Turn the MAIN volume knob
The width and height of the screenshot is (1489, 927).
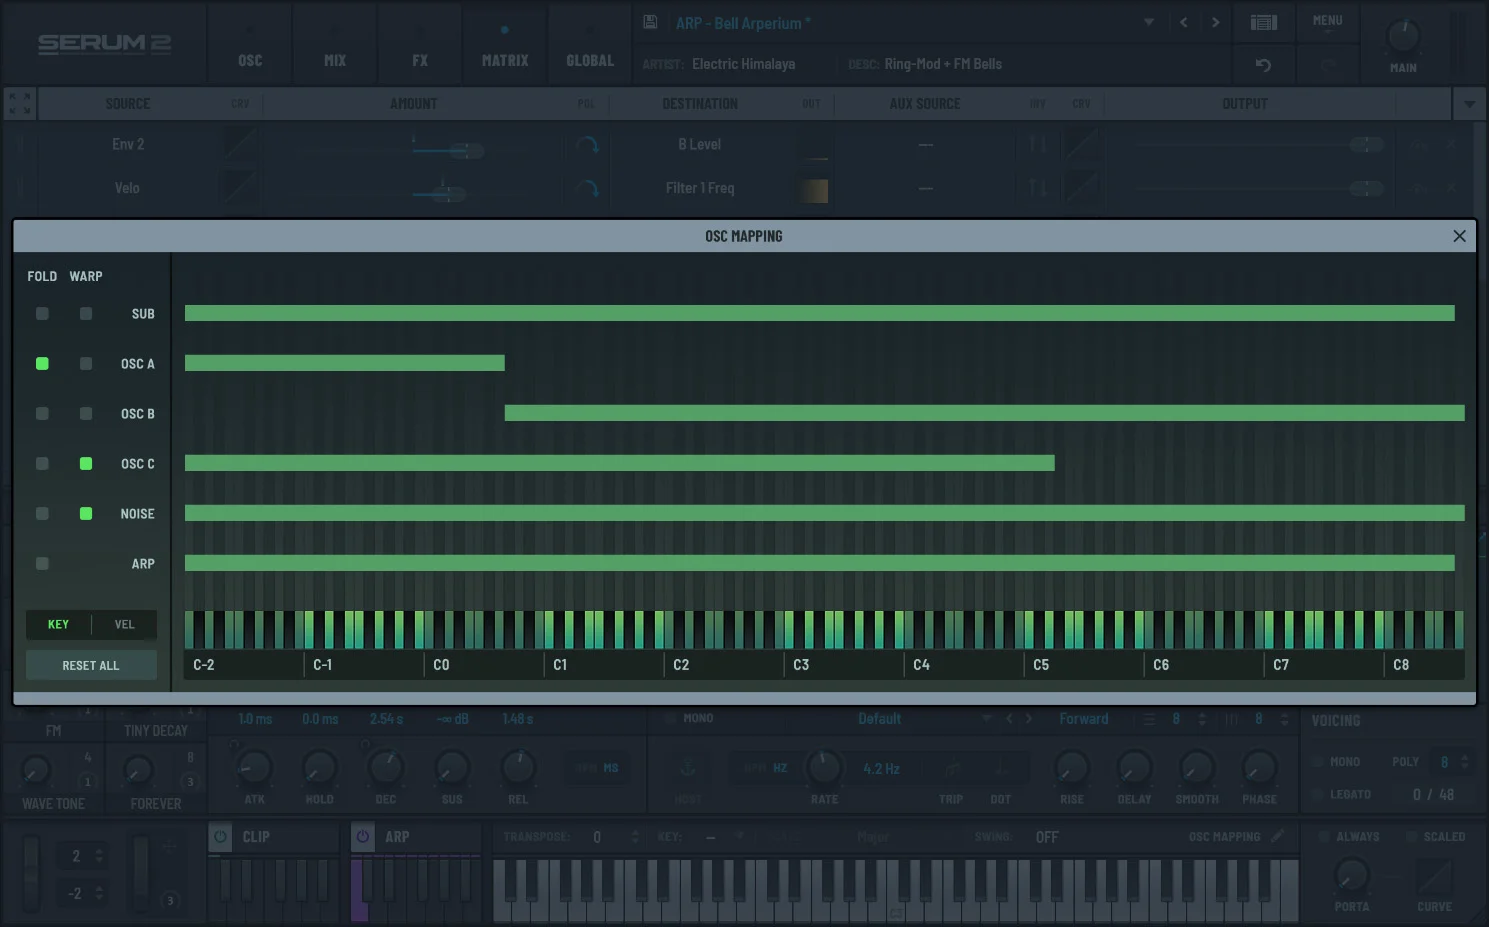pos(1403,37)
